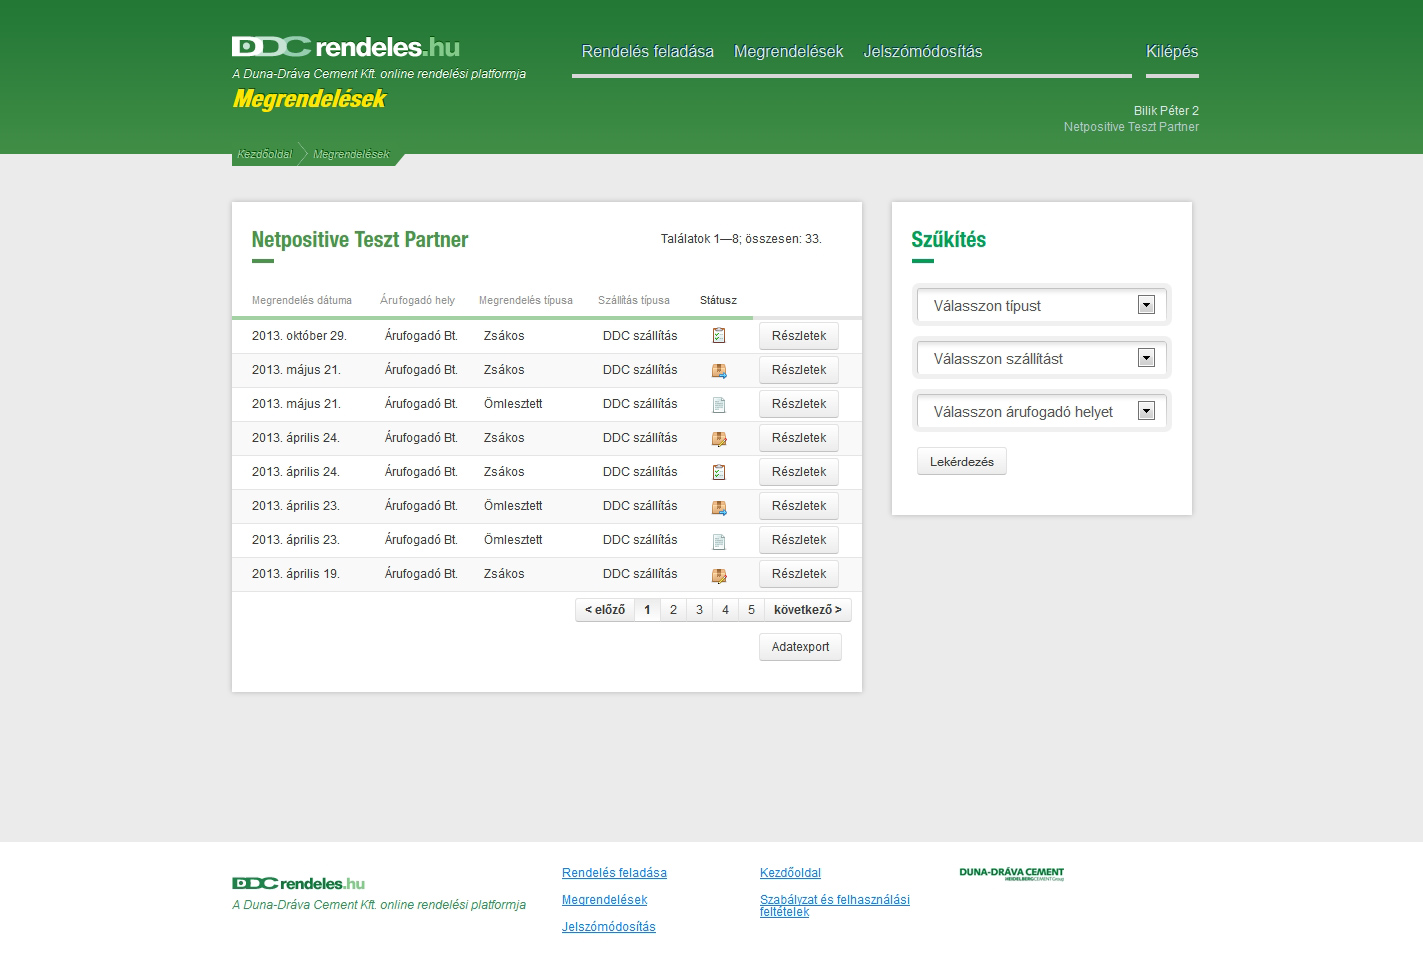Click clipboard status icon in április 24 row

point(719,472)
